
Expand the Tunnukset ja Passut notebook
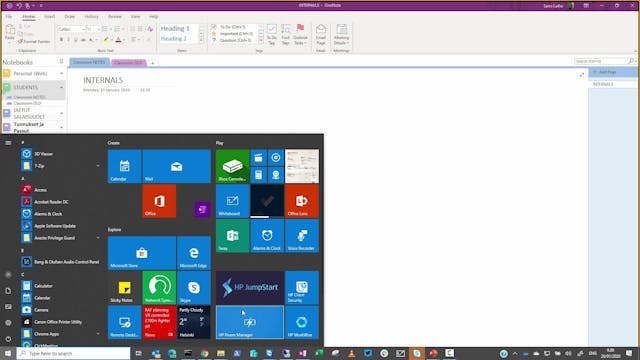point(62,127)
